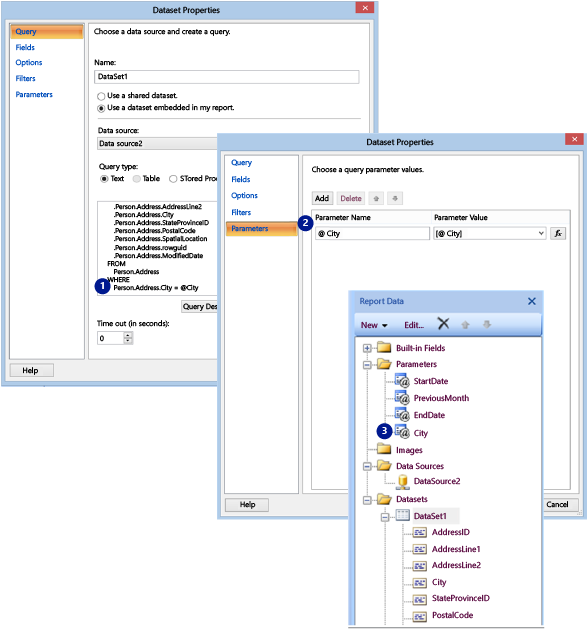Click the Data Sources folder icon
This screenshot has height=638, width=587.
384,465
